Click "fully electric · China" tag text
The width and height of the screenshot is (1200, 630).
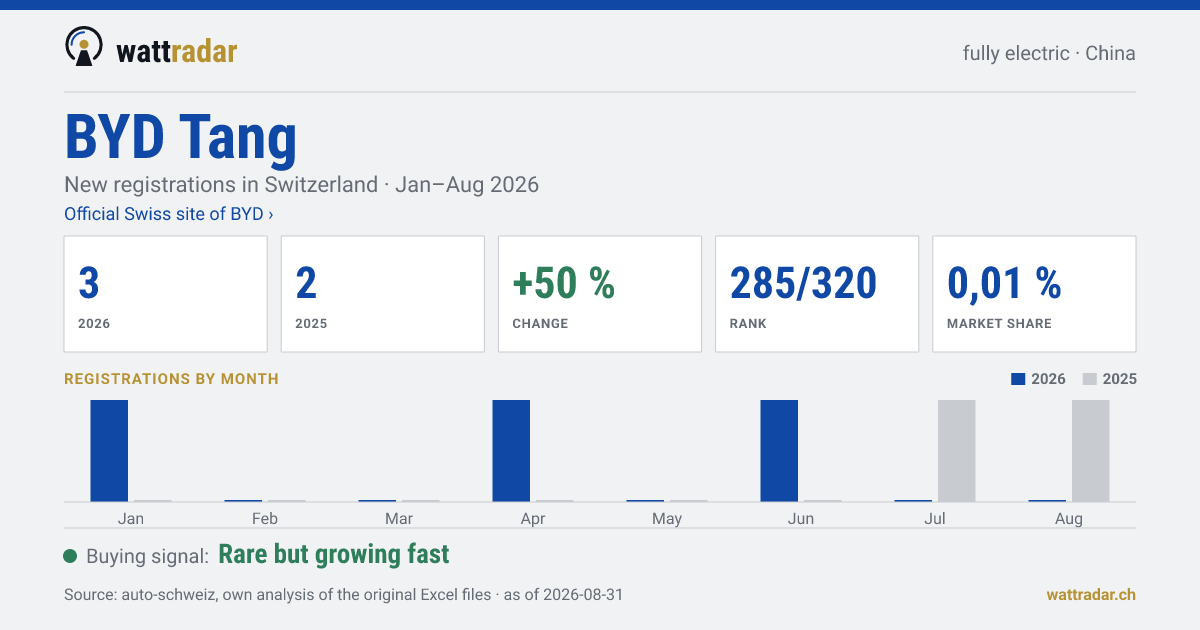1049,53
